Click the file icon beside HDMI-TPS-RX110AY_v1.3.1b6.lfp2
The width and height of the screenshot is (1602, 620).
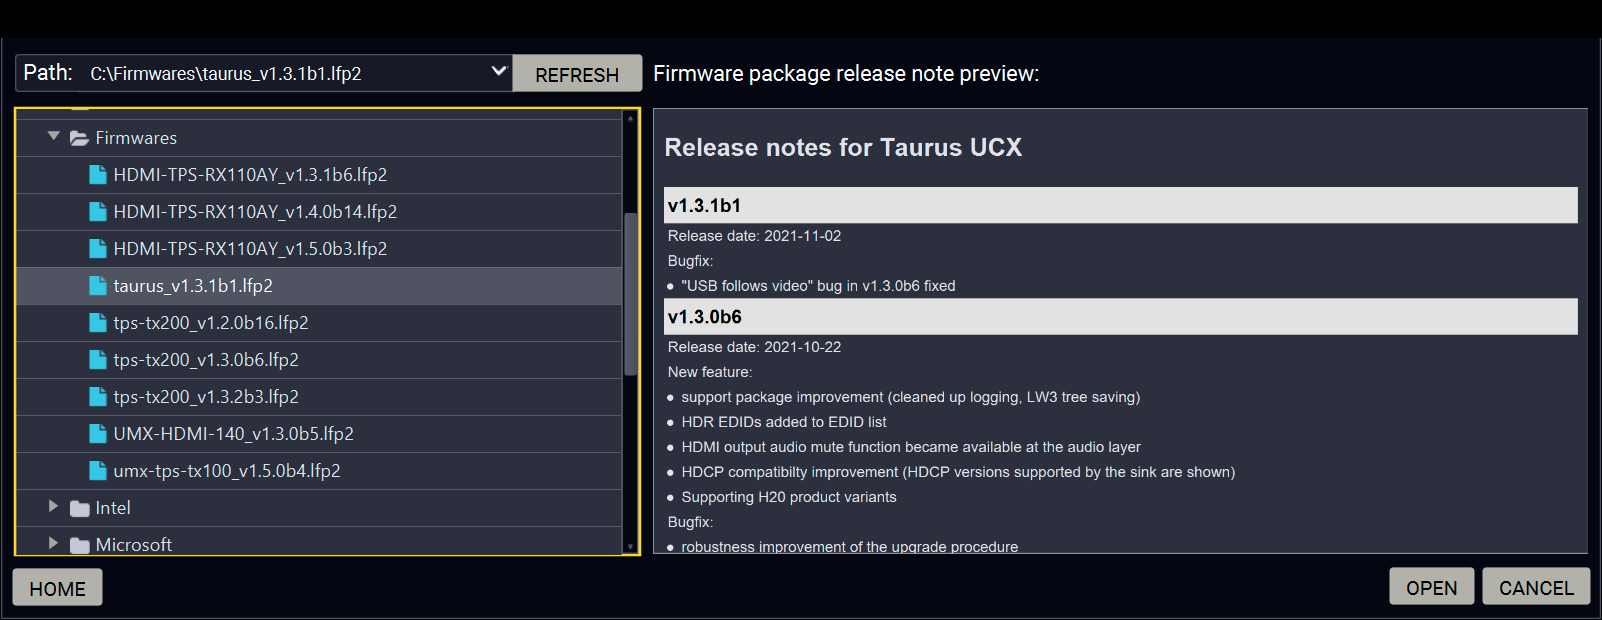point(97,175)
